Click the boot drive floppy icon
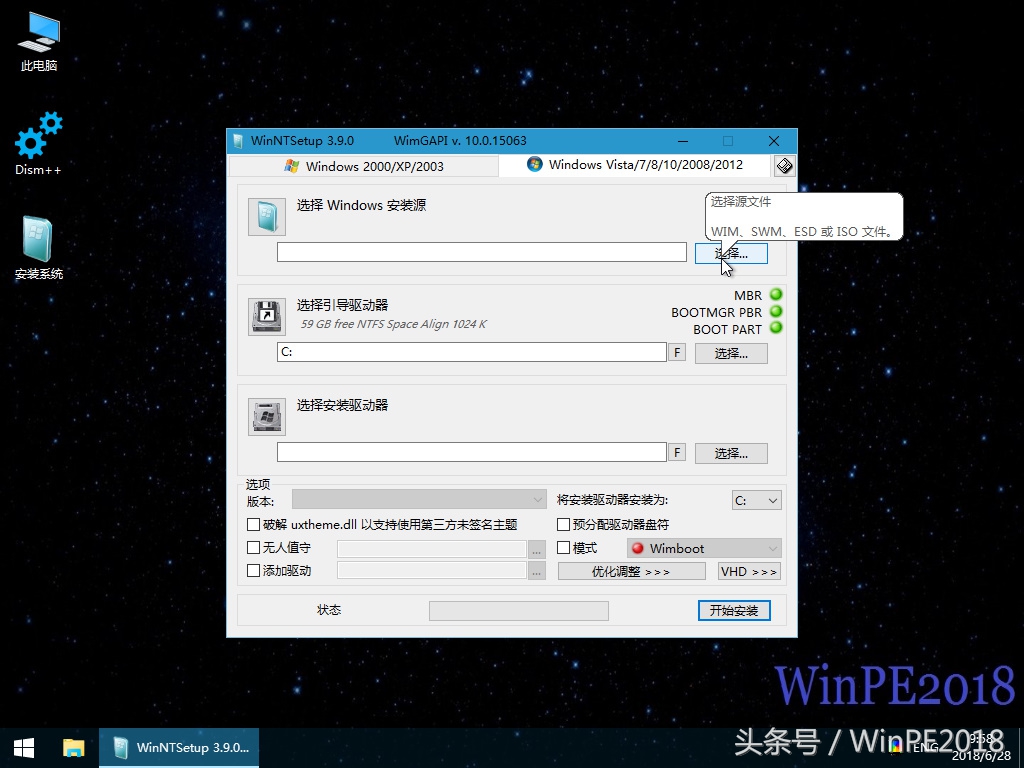 (x=266, y=317)
